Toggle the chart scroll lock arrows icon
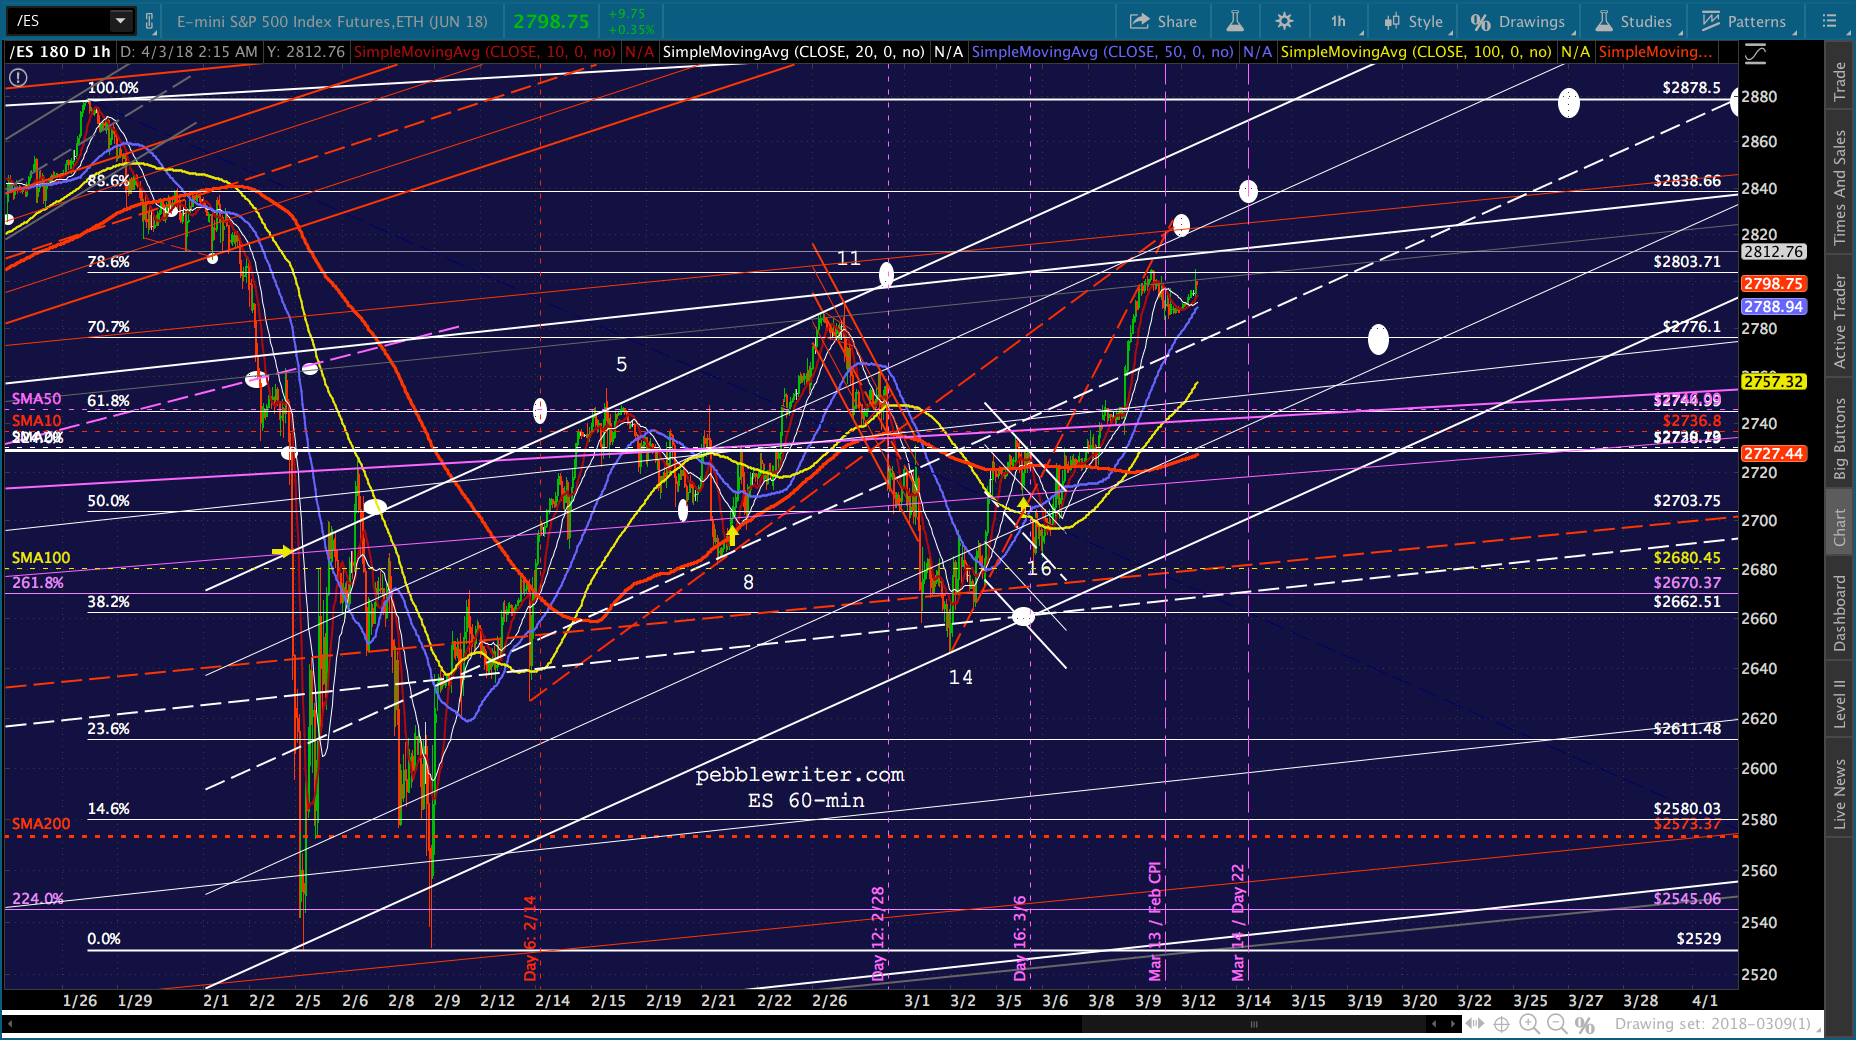 (1475, 1024)
